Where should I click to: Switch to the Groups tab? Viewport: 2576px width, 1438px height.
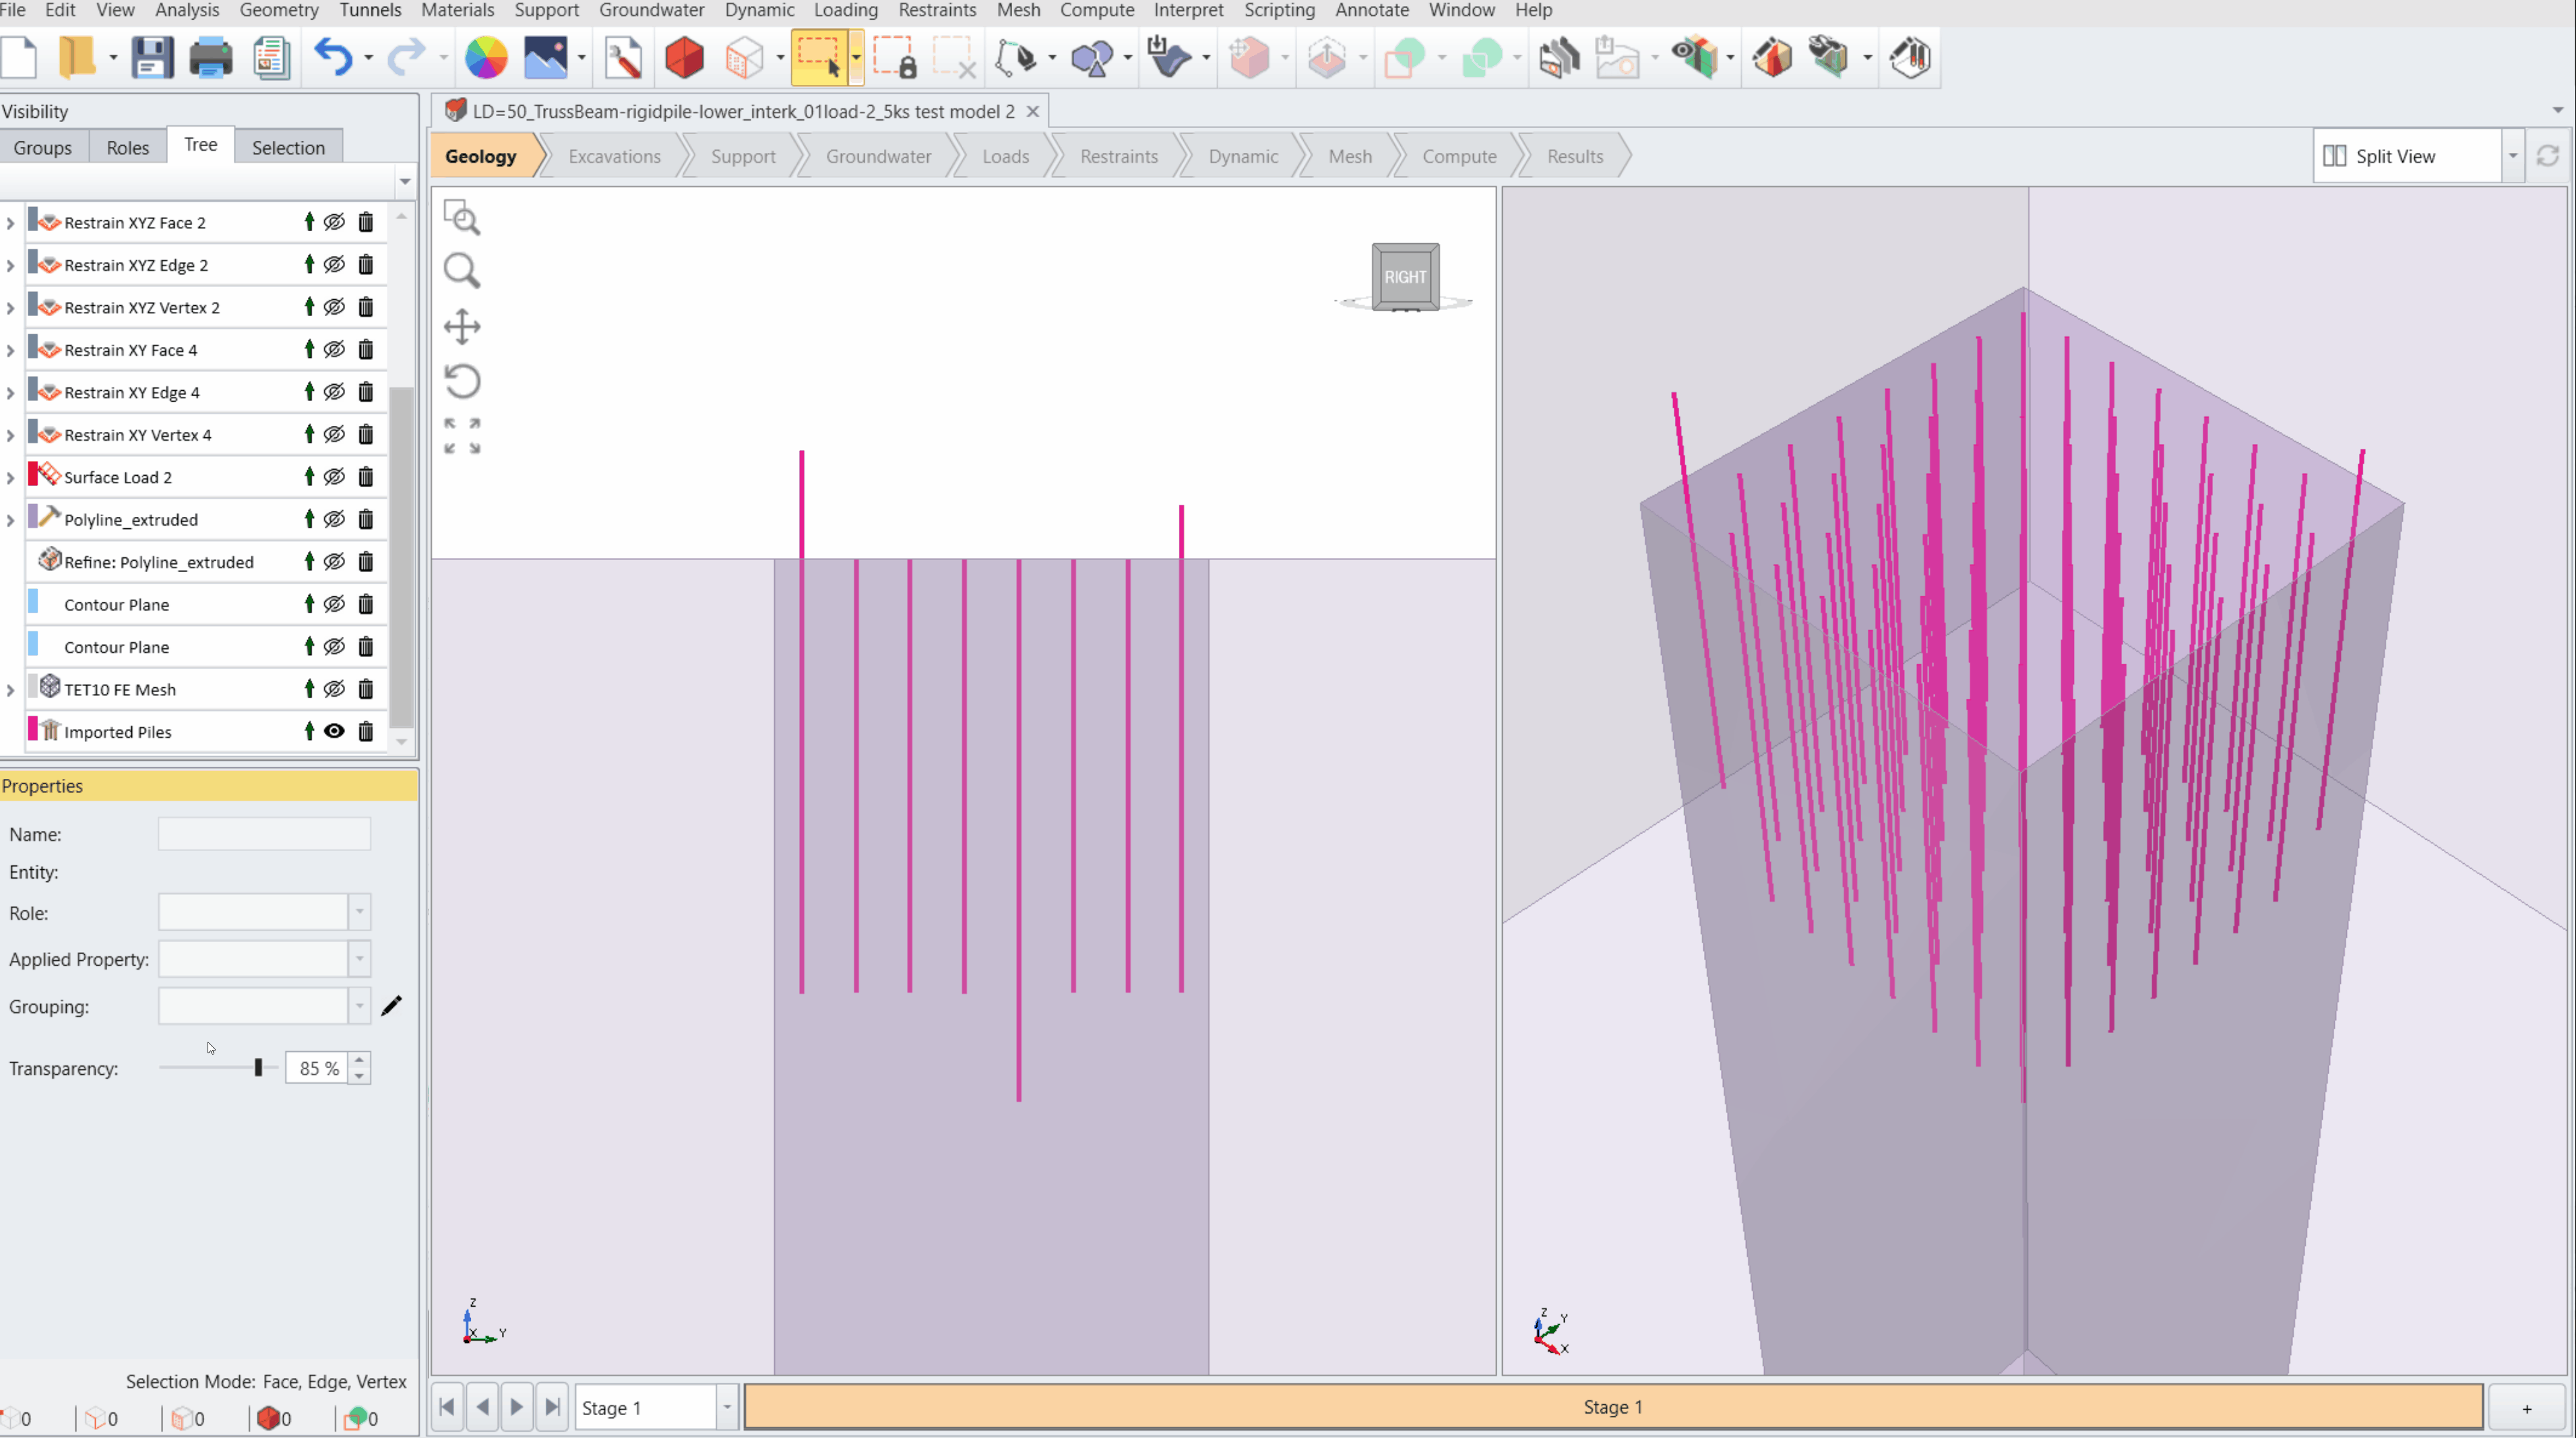(x=43, y=147)
